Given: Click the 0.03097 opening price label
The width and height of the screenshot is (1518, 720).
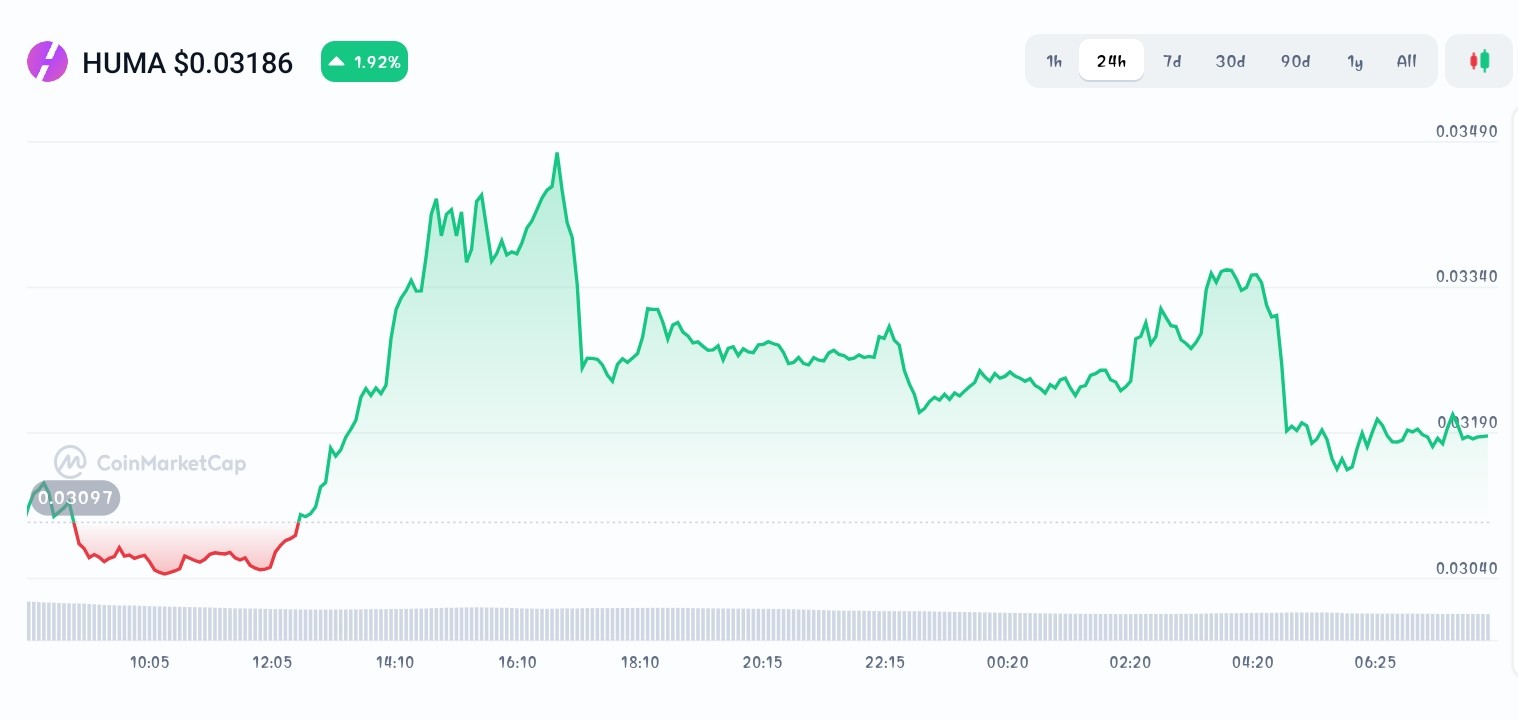Looking at the screenshot, I should pyautogui.click(x=74, y=497).
